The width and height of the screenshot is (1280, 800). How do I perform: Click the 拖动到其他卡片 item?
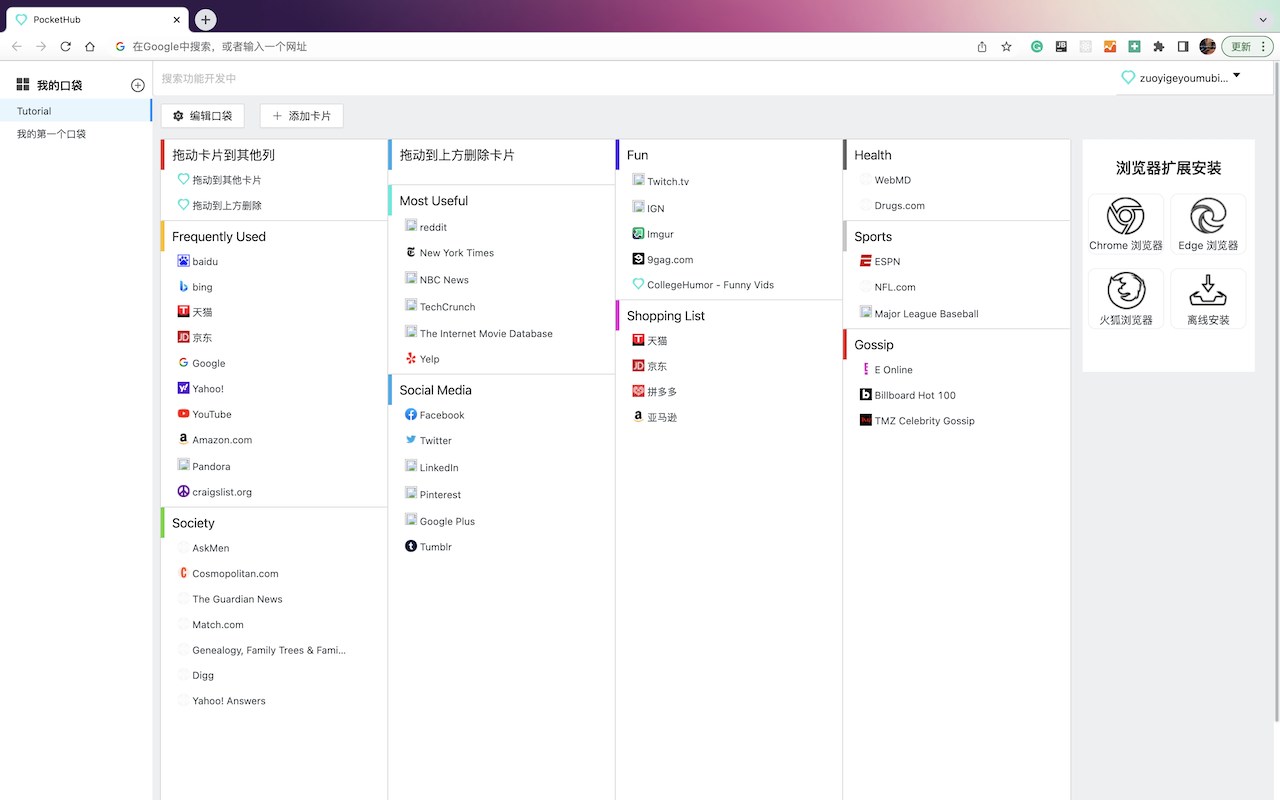tap(227, 180)
